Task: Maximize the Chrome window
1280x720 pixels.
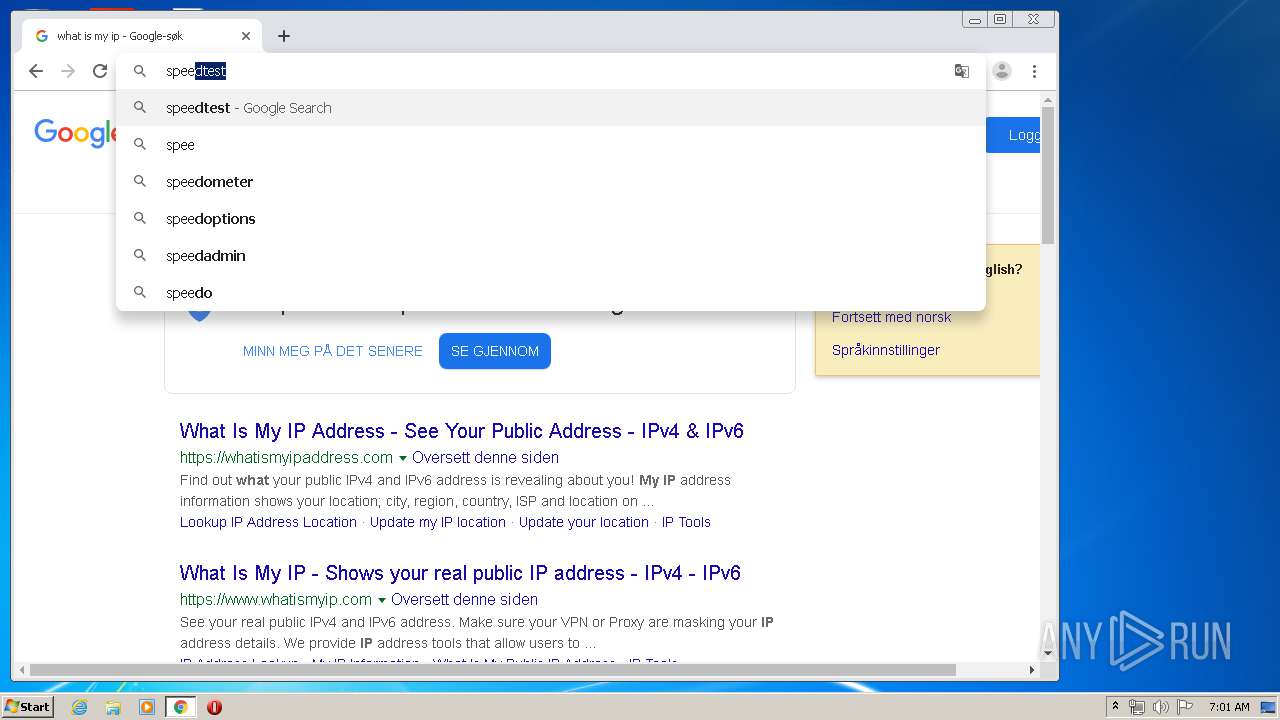Action: pos(1000,19)
